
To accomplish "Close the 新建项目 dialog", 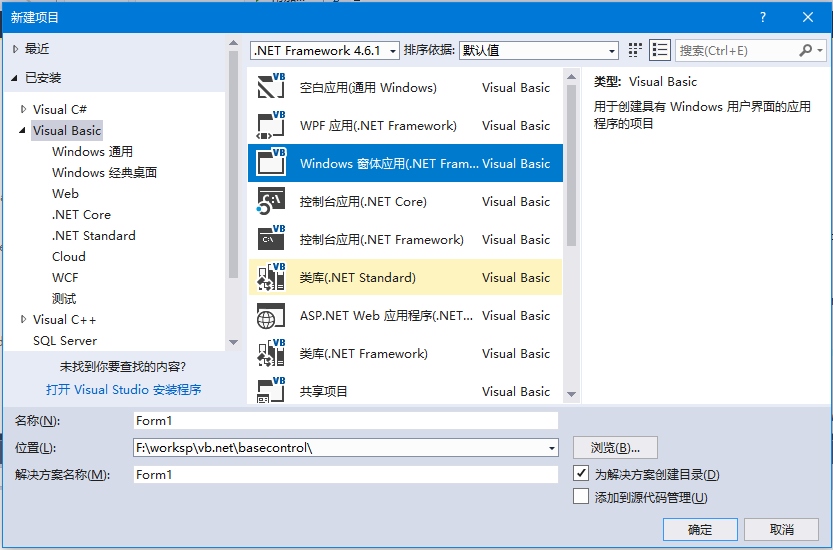I will coord(808,17).
